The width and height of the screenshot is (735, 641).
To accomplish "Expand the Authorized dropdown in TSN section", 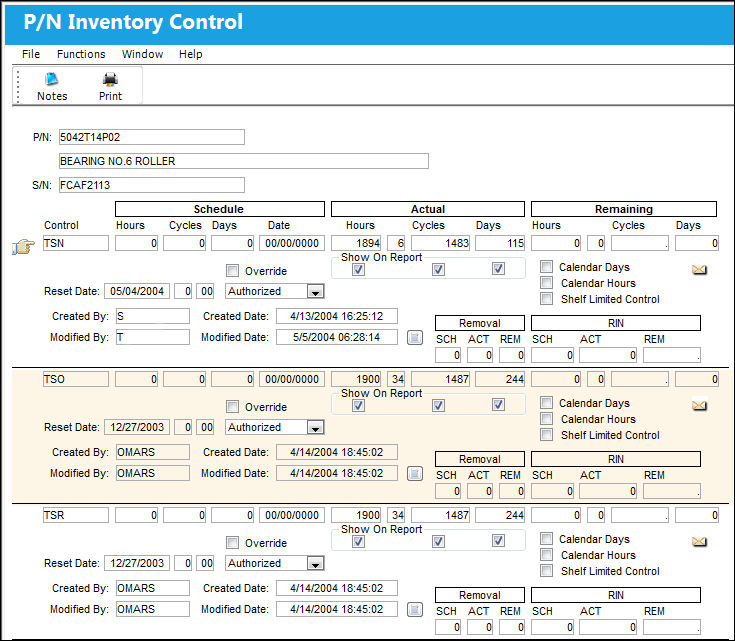I will tap(315, 292).
